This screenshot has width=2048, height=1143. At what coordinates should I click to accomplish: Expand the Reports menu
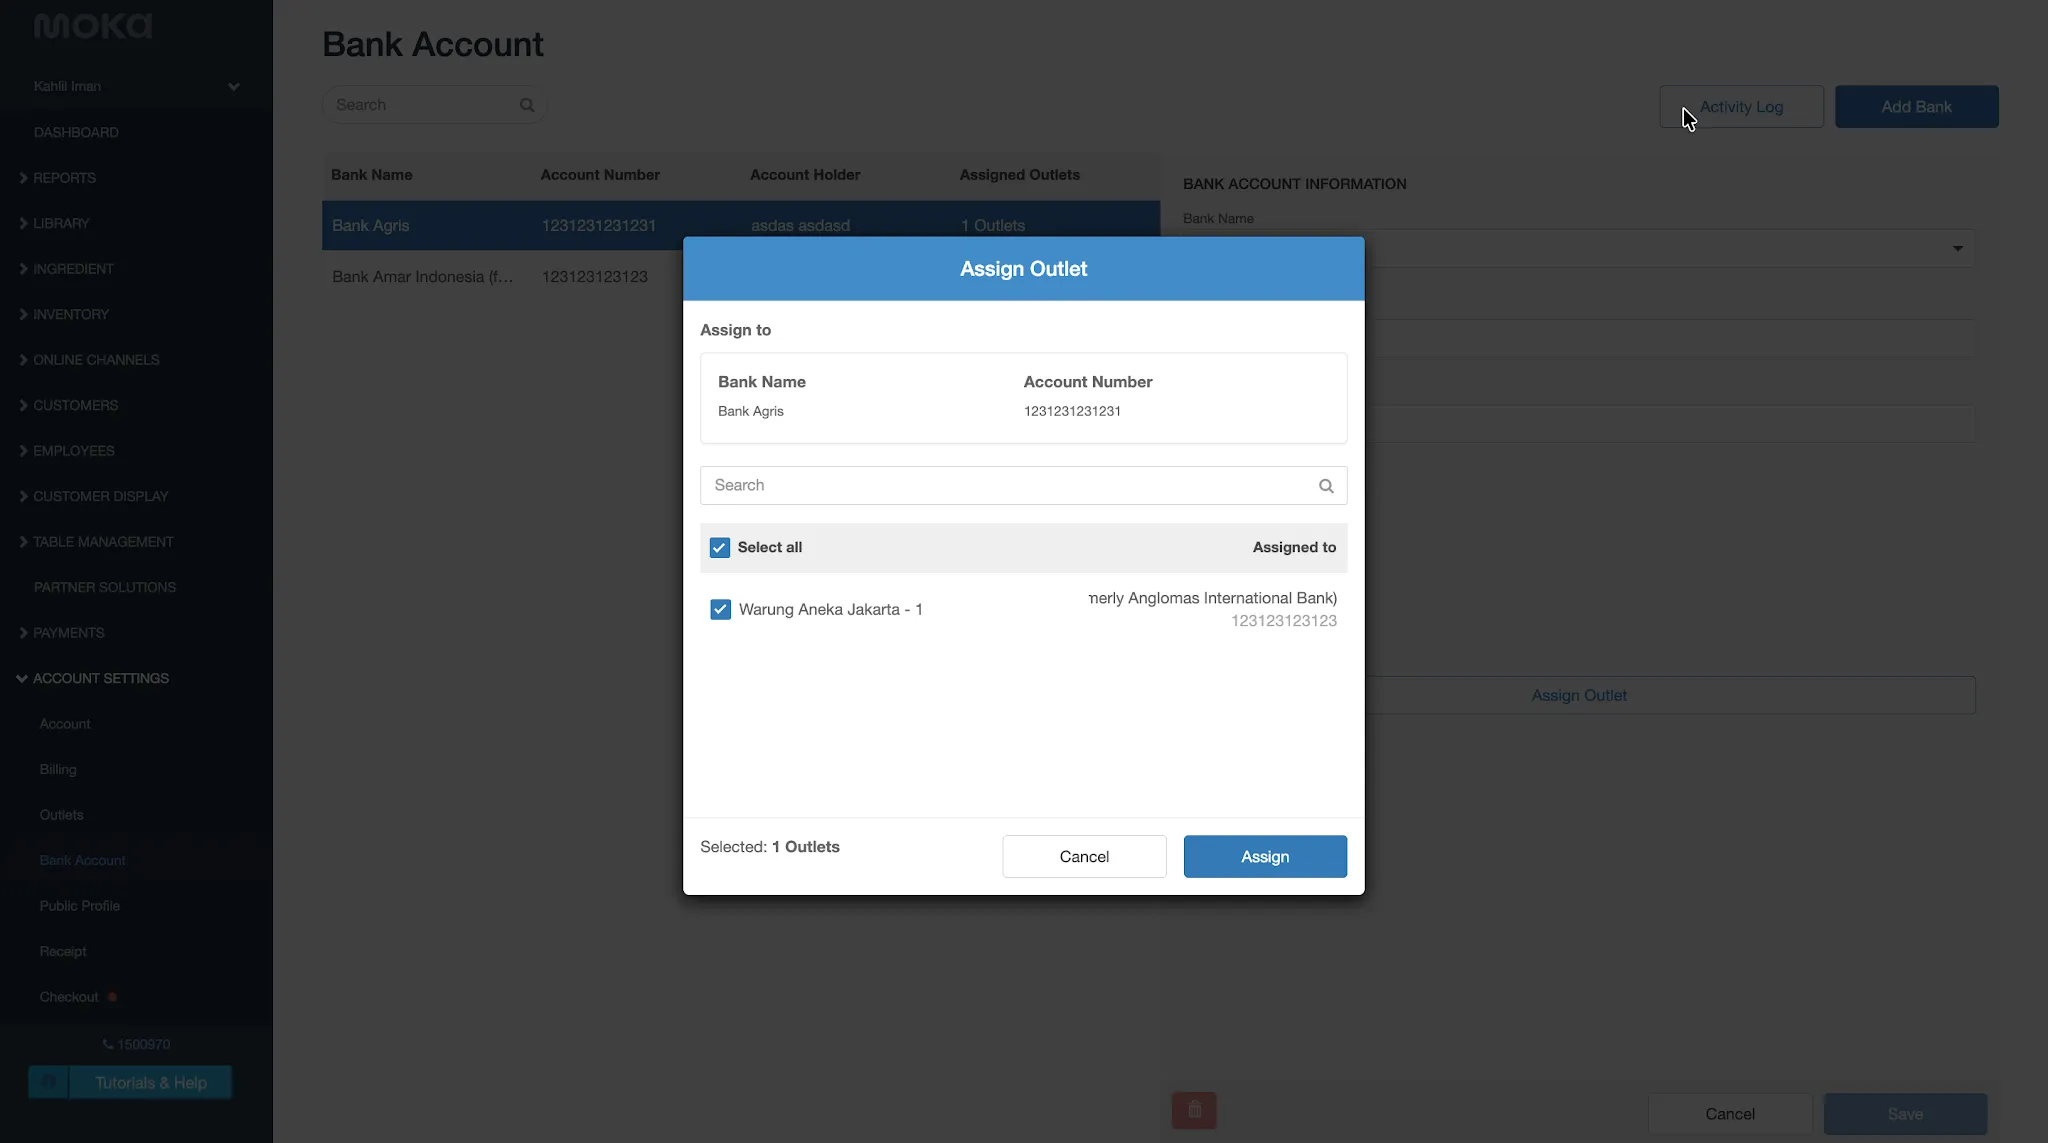tap(58, 178)
